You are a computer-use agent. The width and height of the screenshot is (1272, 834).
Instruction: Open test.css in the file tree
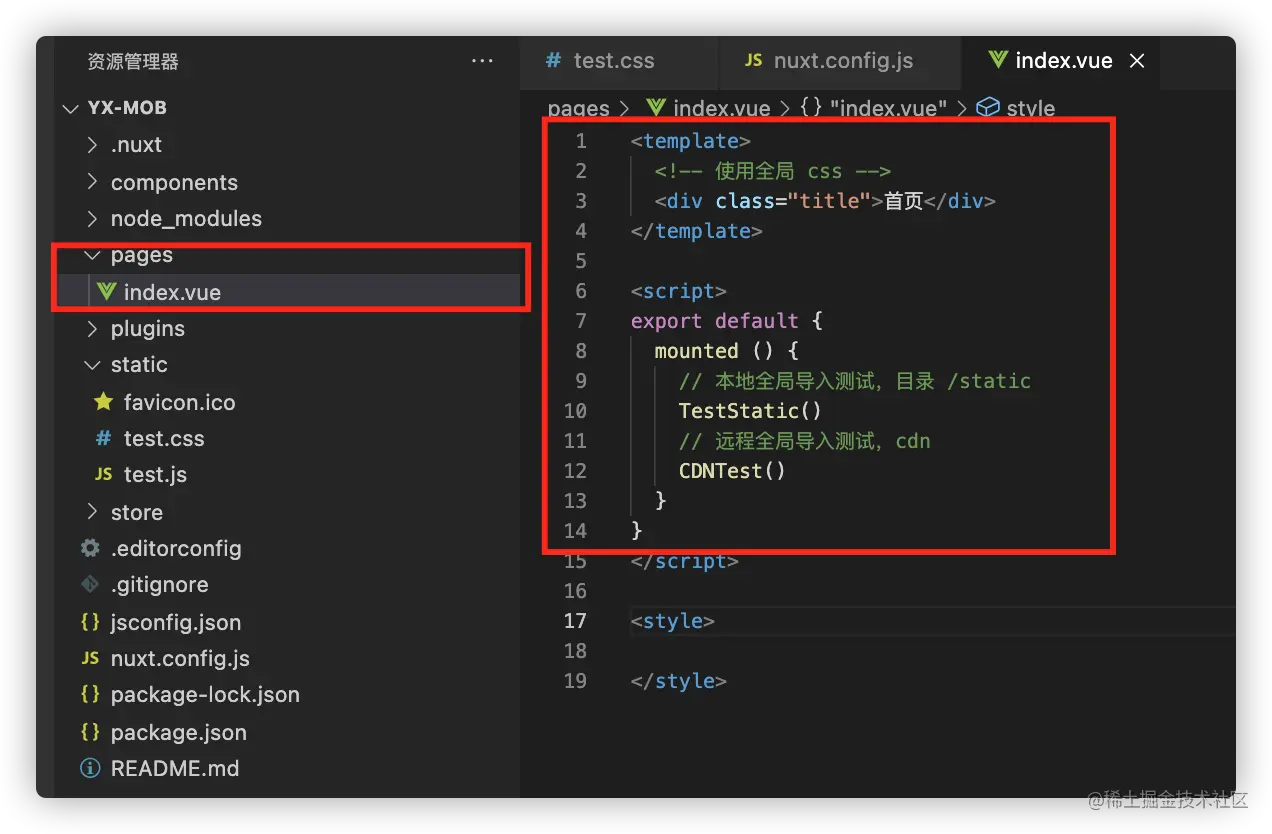coord(164,439)
